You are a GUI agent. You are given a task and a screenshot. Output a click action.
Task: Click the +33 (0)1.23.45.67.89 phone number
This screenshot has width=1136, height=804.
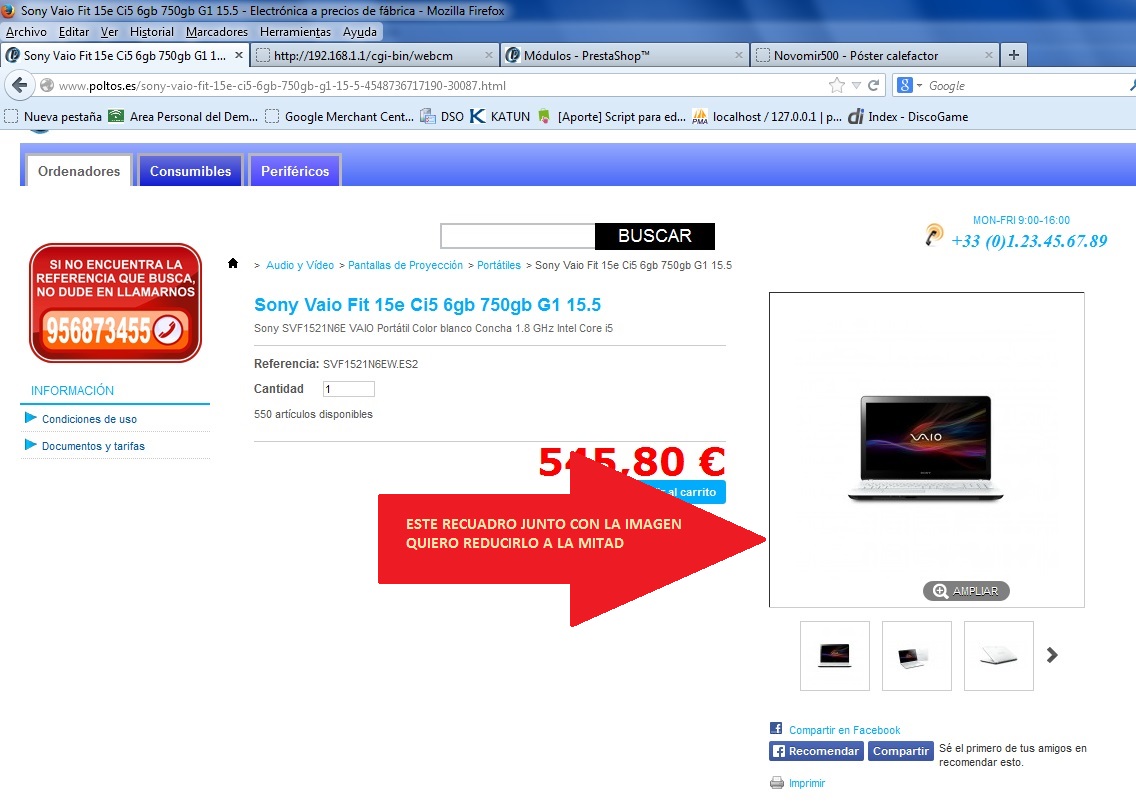tap(1029, 241)
